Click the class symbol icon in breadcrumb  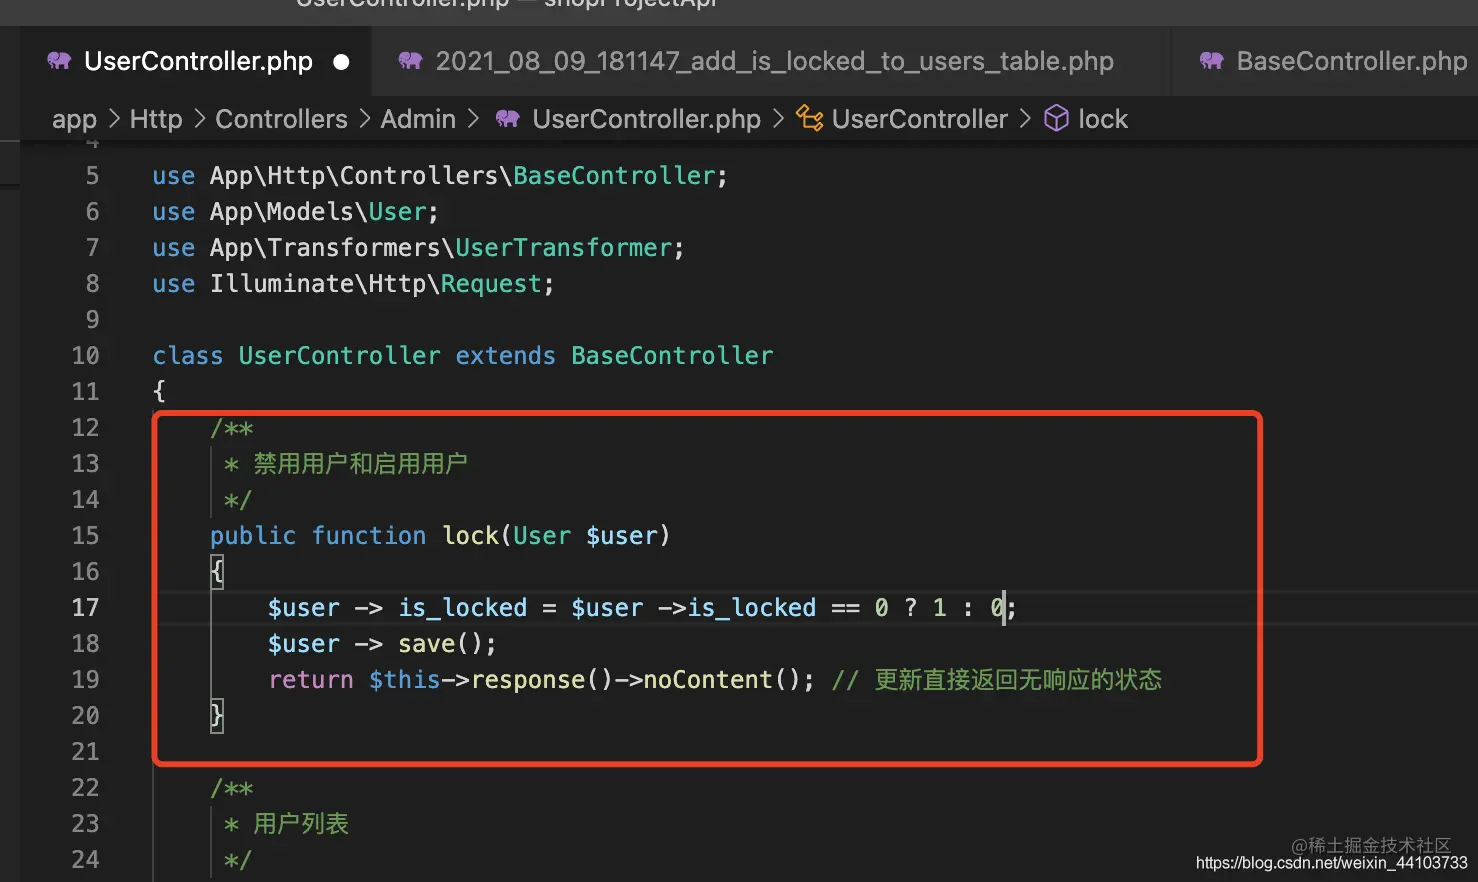[x=810, y=119]
